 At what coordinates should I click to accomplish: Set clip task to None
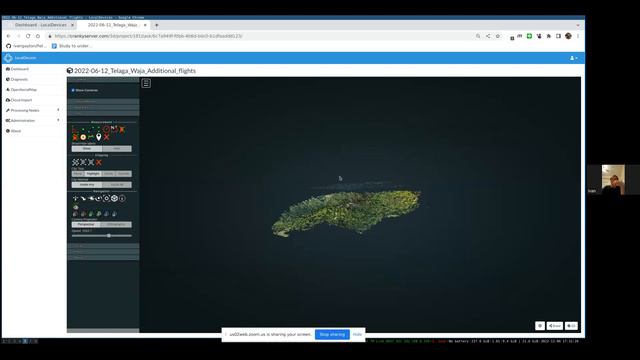(78, 173)
